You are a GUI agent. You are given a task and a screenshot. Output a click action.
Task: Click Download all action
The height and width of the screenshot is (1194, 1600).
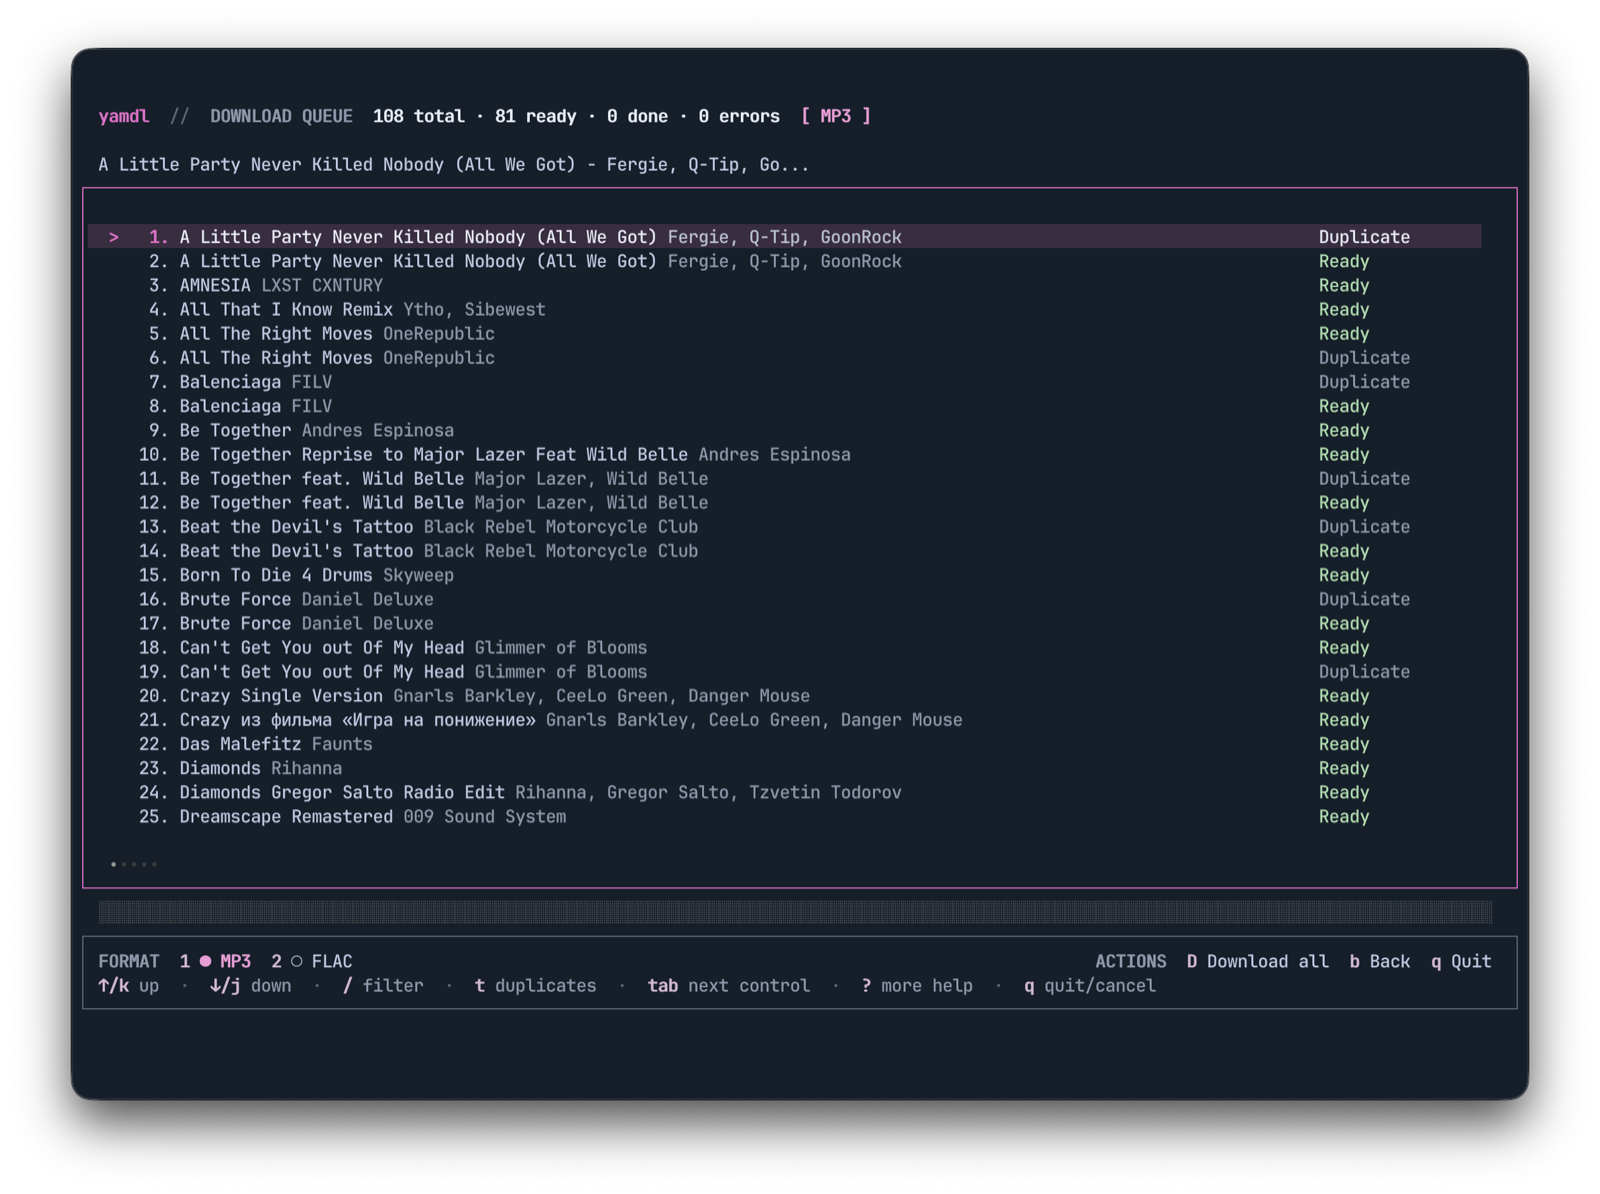1258,961
